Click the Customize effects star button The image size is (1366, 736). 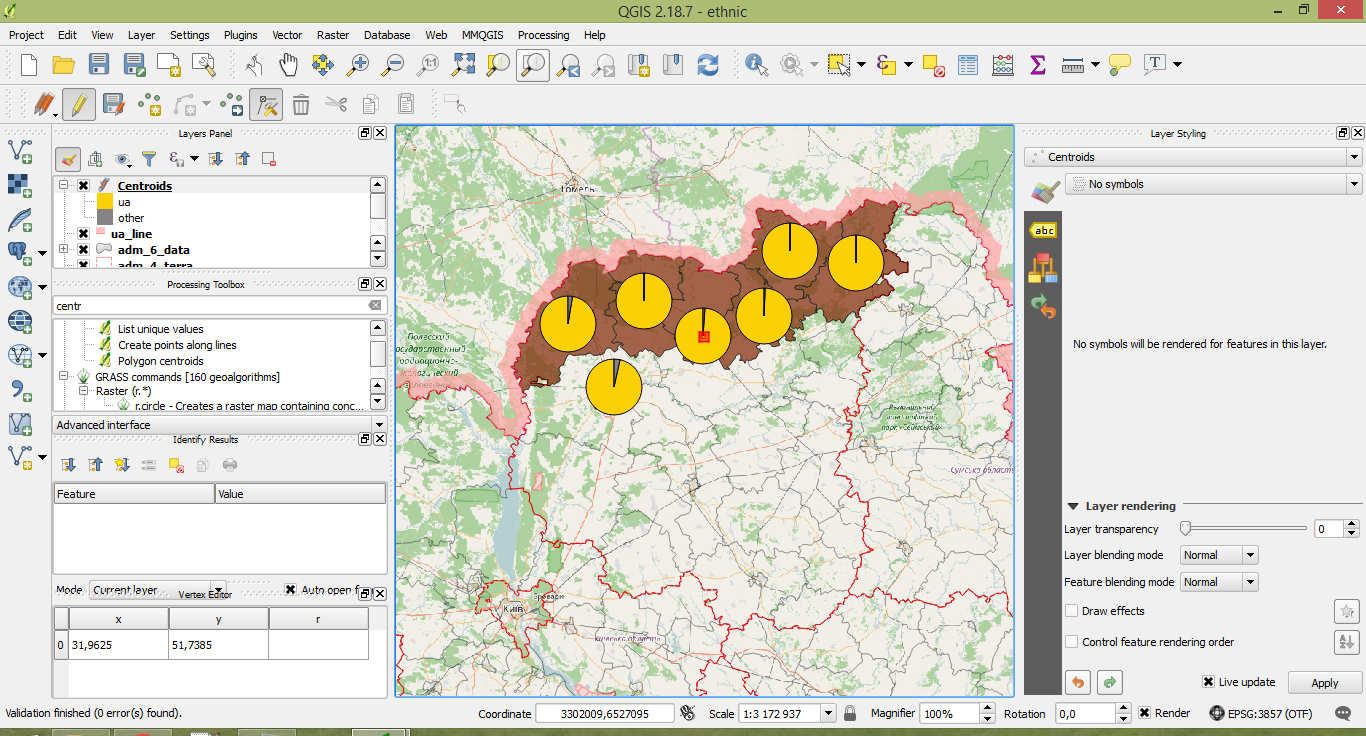[x=1346, y=611]
